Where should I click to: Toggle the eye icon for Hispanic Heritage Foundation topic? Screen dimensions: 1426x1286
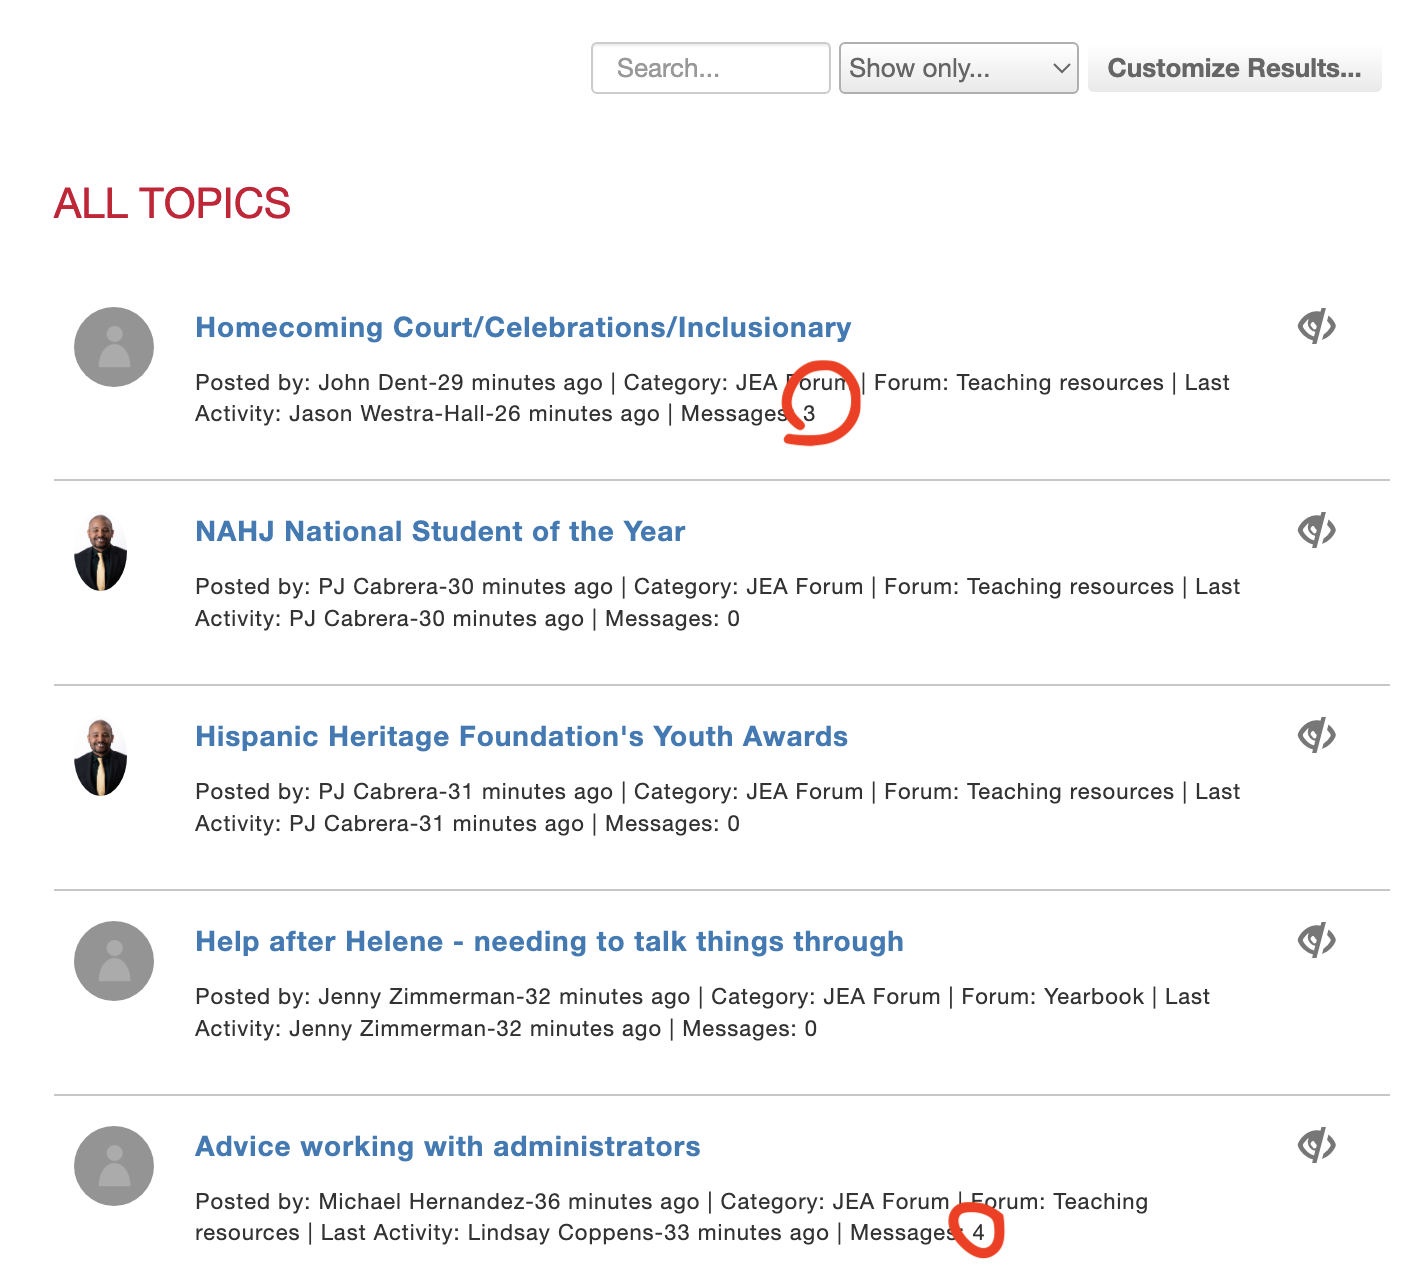(x=1317, y=735)
